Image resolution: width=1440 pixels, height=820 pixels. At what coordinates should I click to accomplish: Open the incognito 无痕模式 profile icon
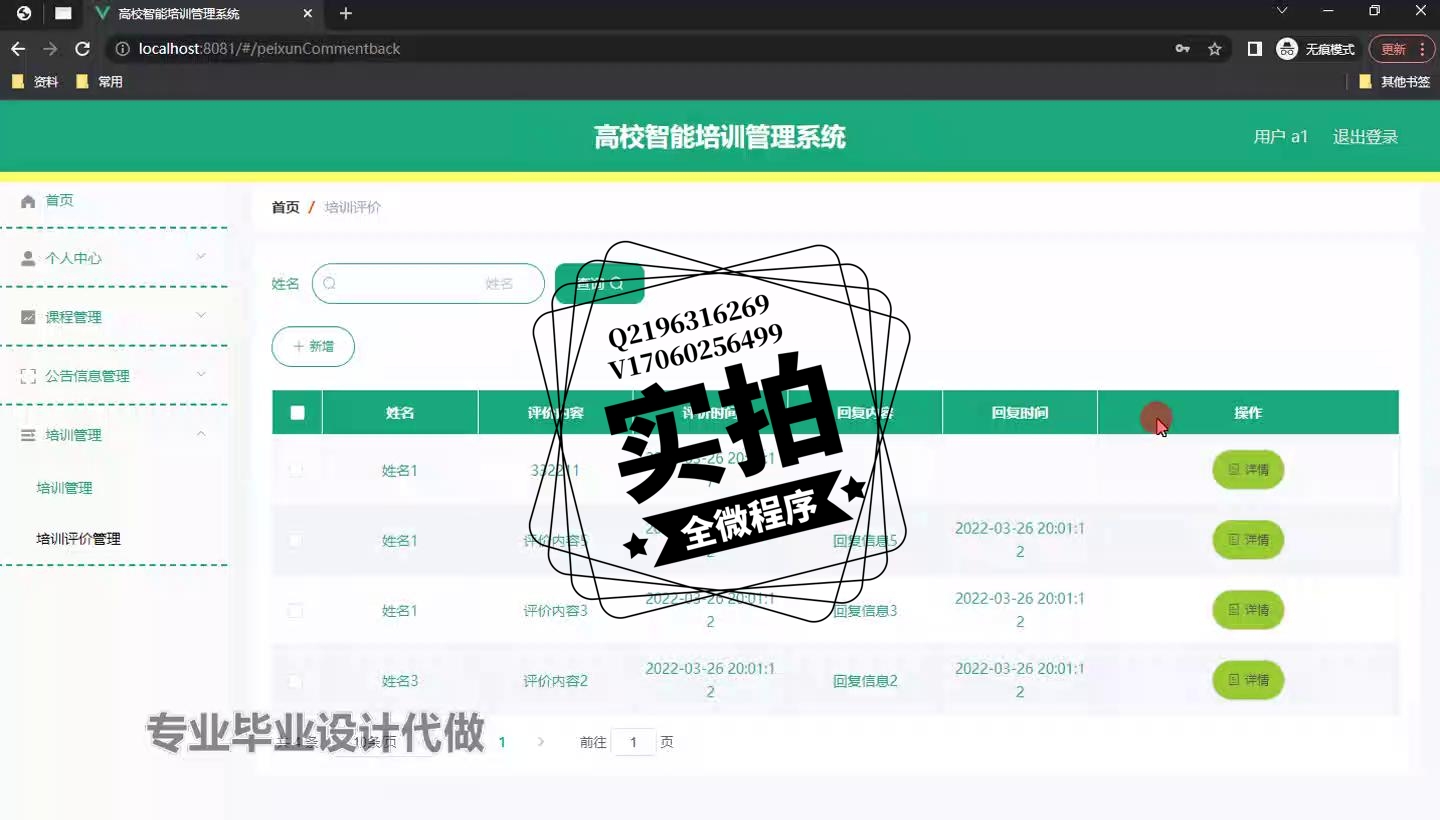[x=1315, y=49]
